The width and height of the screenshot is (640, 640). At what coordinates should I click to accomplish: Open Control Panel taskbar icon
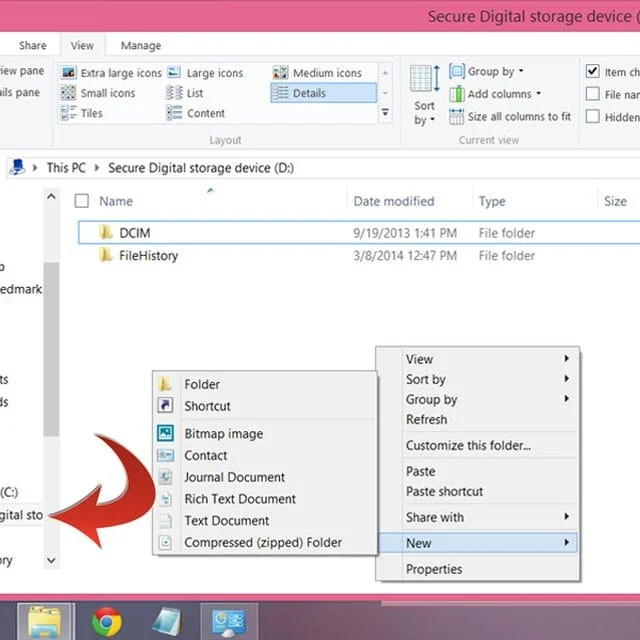(229, 621)
